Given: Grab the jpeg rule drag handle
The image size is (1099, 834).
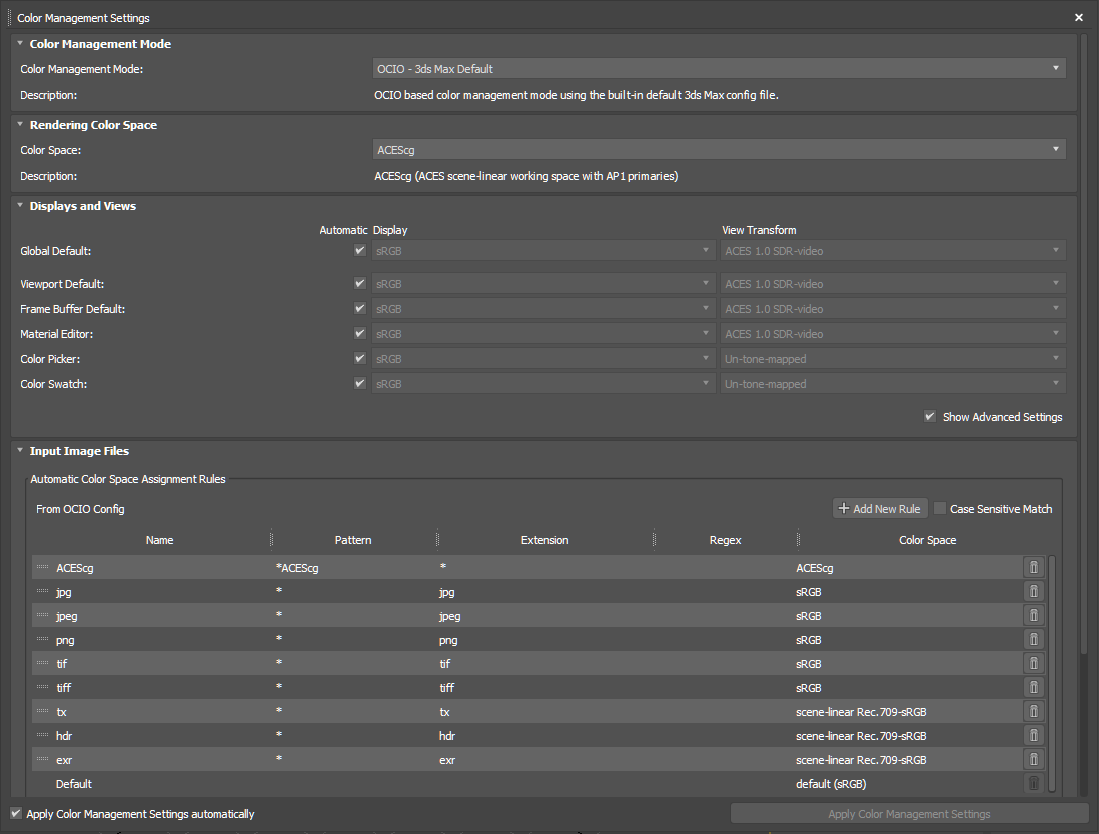Looking at the screenshot, I should tap(43, 615).
